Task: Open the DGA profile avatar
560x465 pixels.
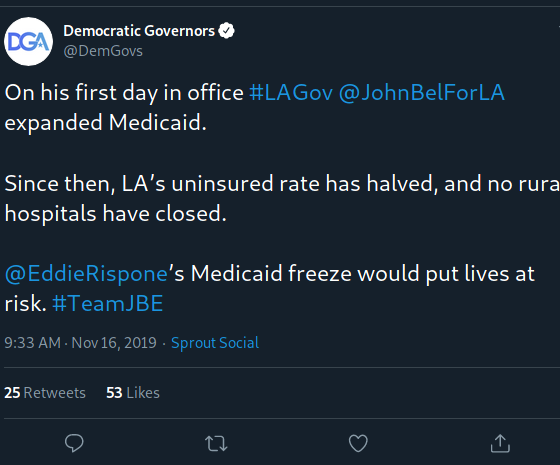Action: coord(29,41)
